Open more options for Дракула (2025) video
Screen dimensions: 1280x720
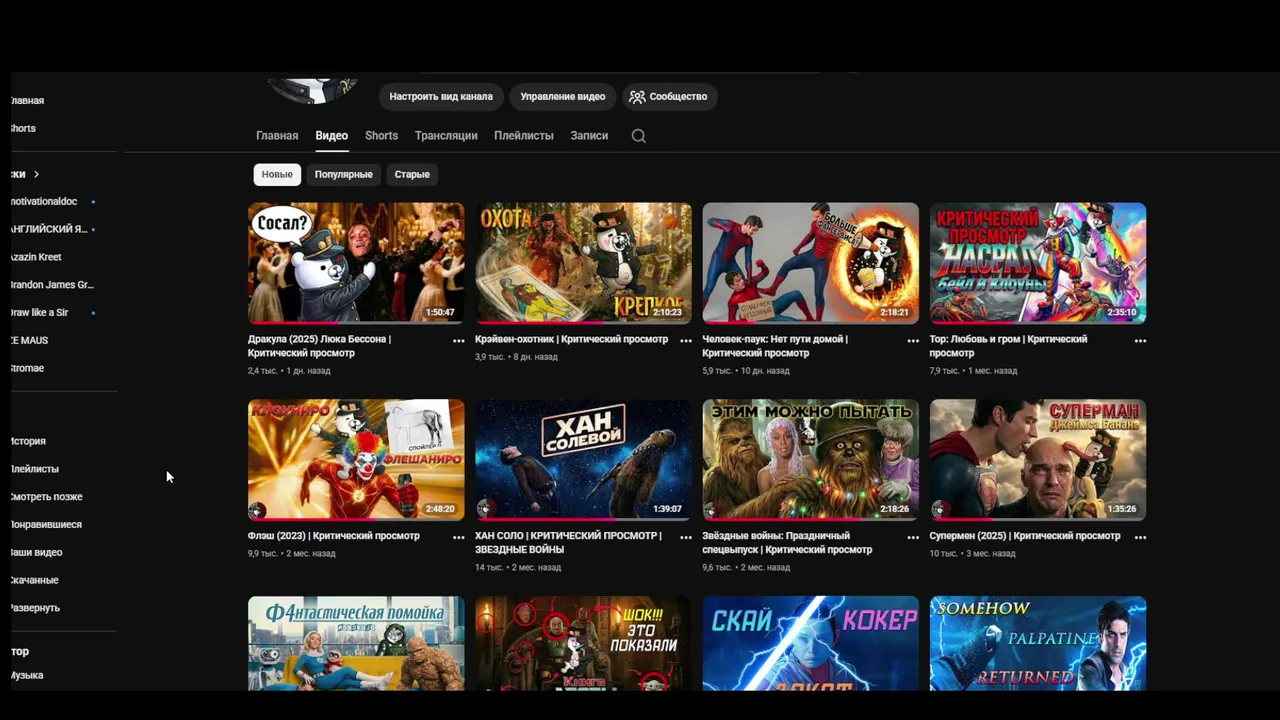(459, 340)
